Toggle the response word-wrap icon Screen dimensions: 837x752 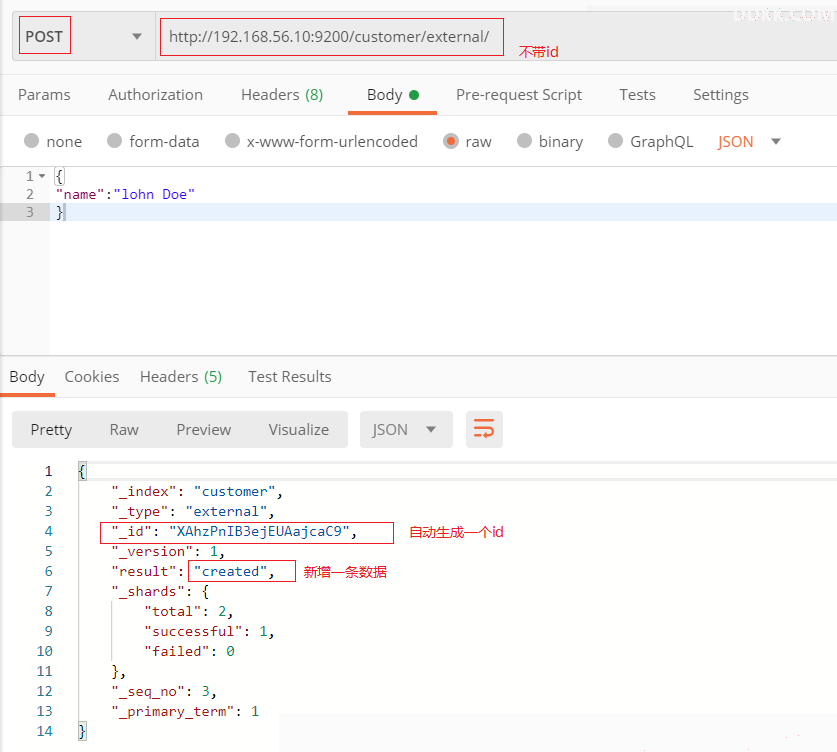(484, 429)
